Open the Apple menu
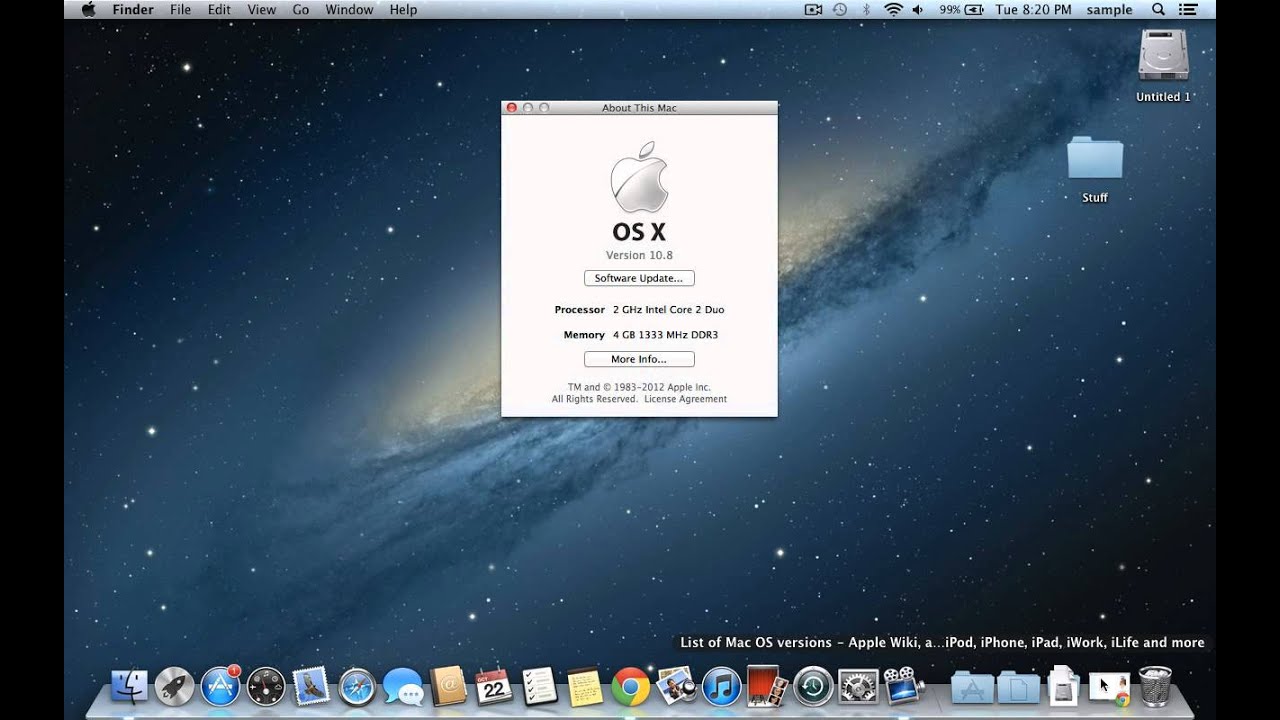The width and height of the screenshot is (1280, 720). tap(88, 9)
